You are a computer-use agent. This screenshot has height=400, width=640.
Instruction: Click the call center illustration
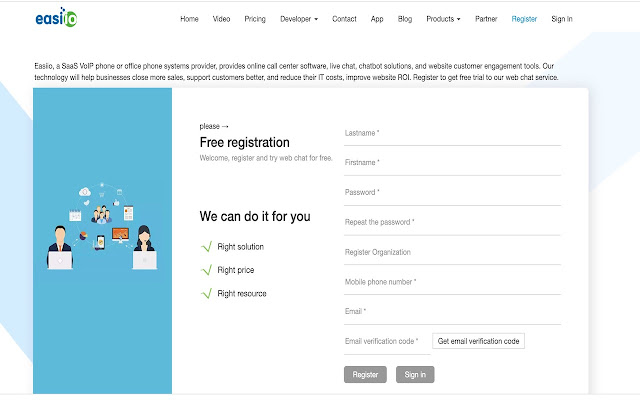(102, 227)
